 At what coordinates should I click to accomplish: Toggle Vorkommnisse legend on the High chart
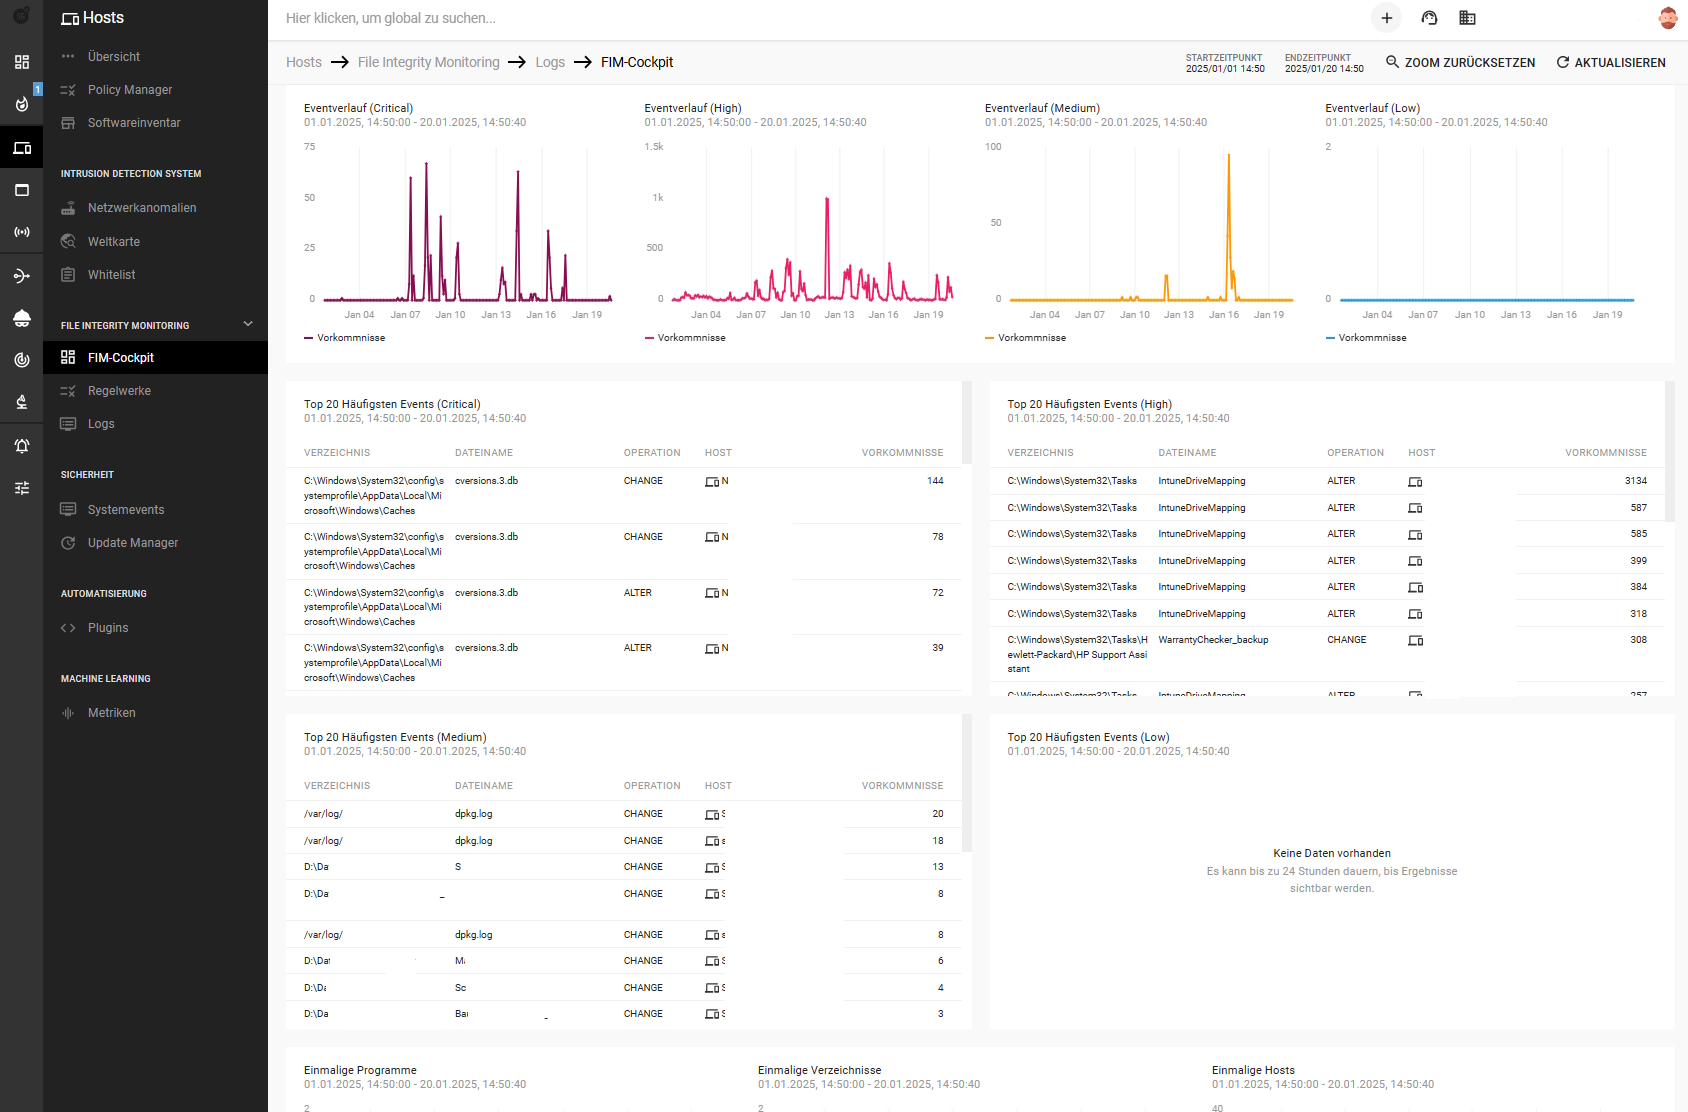point(687,337)
